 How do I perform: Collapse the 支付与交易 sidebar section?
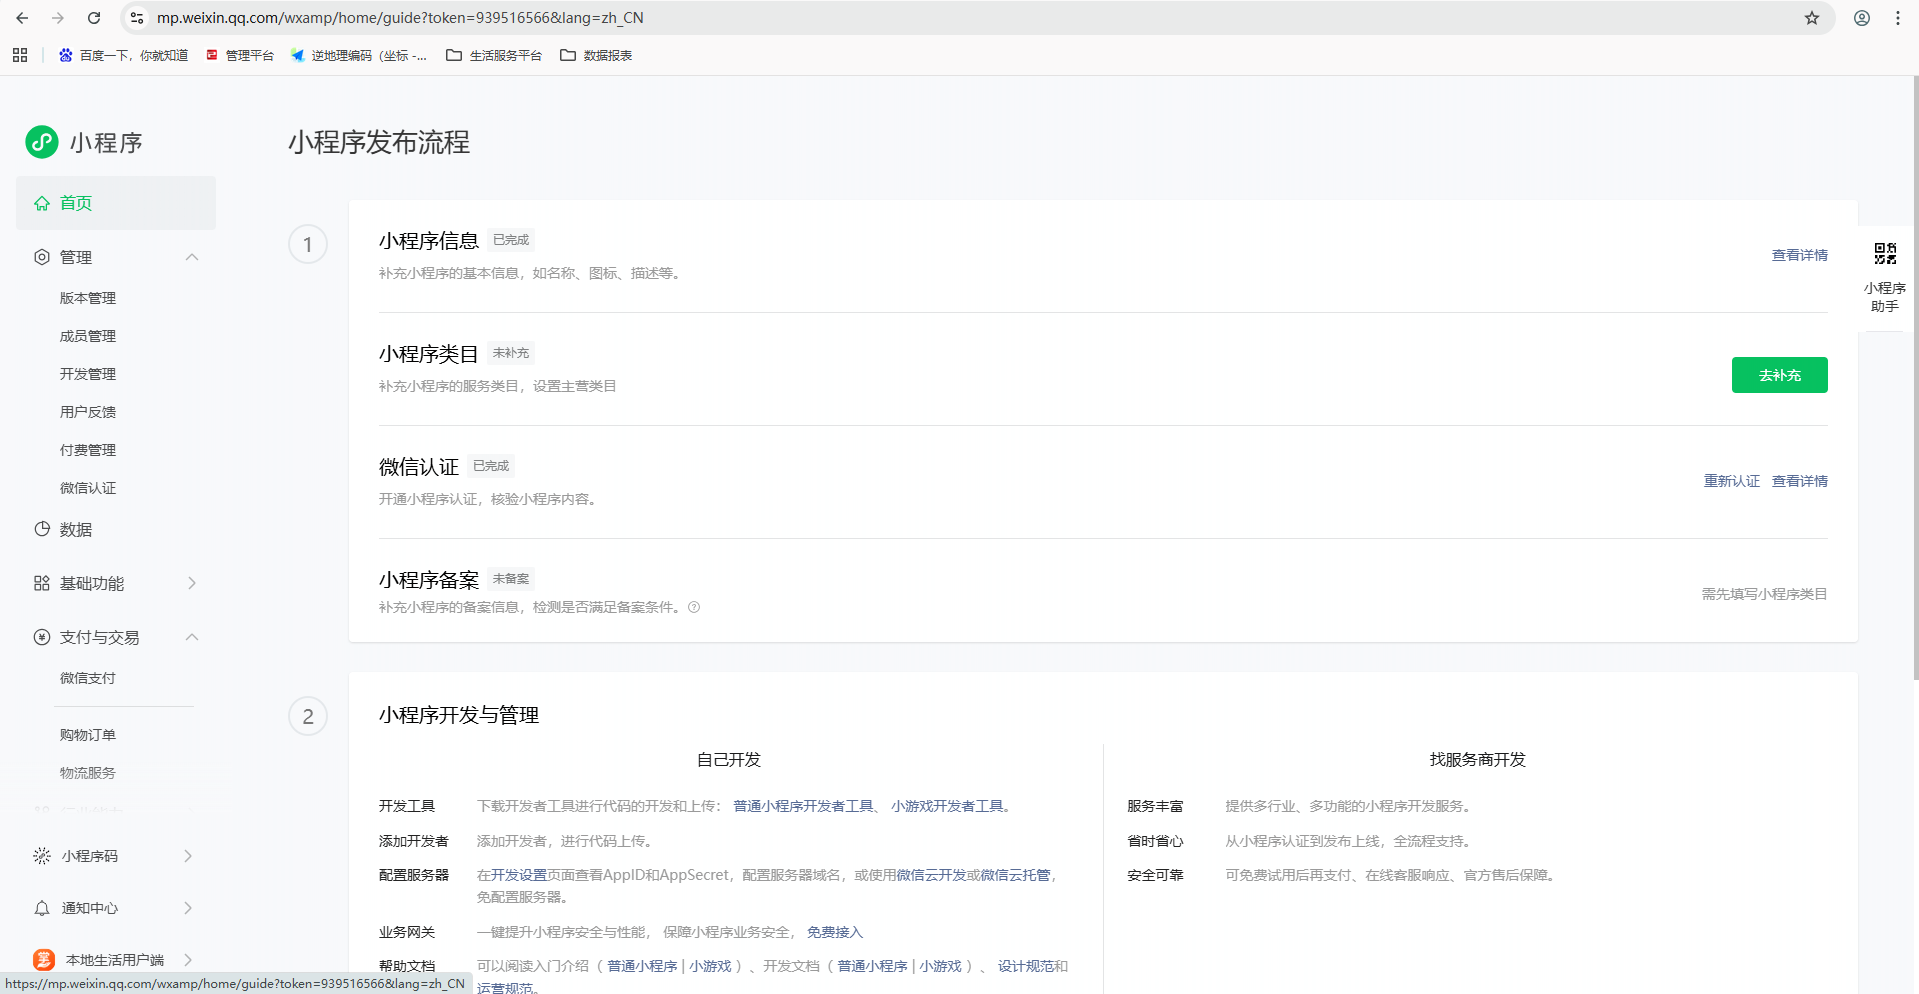[192, 637]
